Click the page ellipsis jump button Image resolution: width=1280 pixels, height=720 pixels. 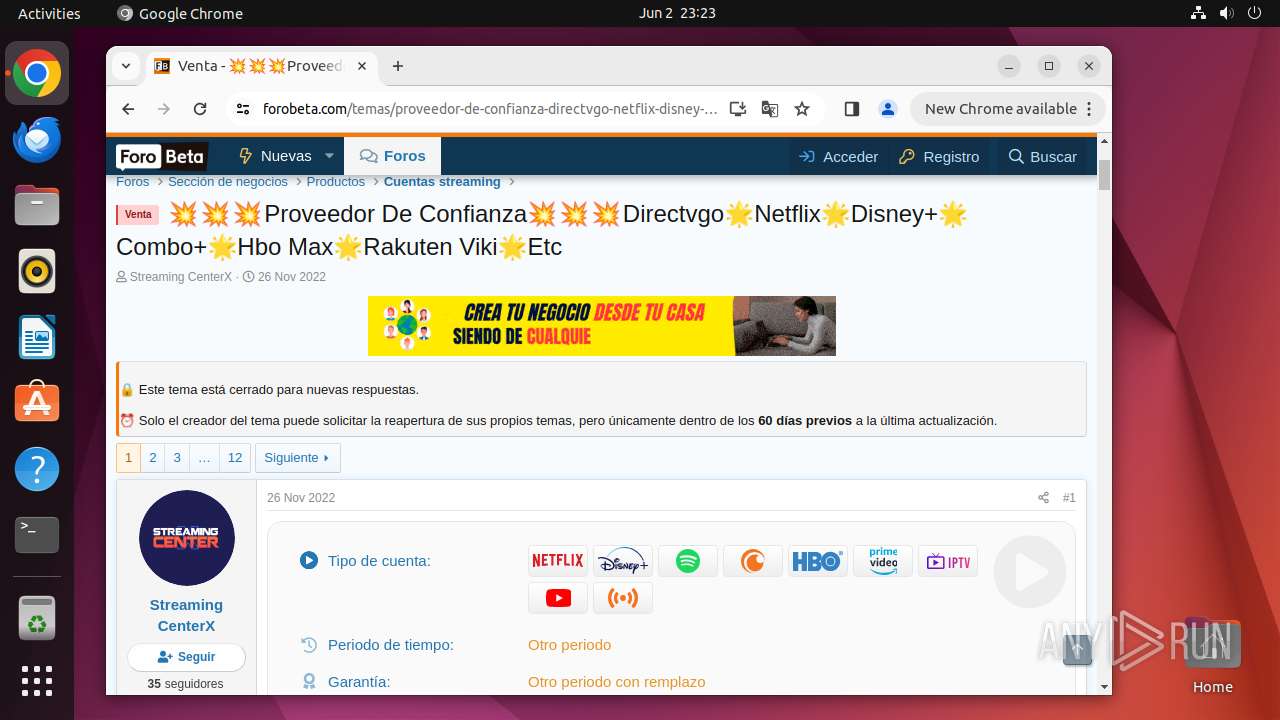click(x=204, y=458)
